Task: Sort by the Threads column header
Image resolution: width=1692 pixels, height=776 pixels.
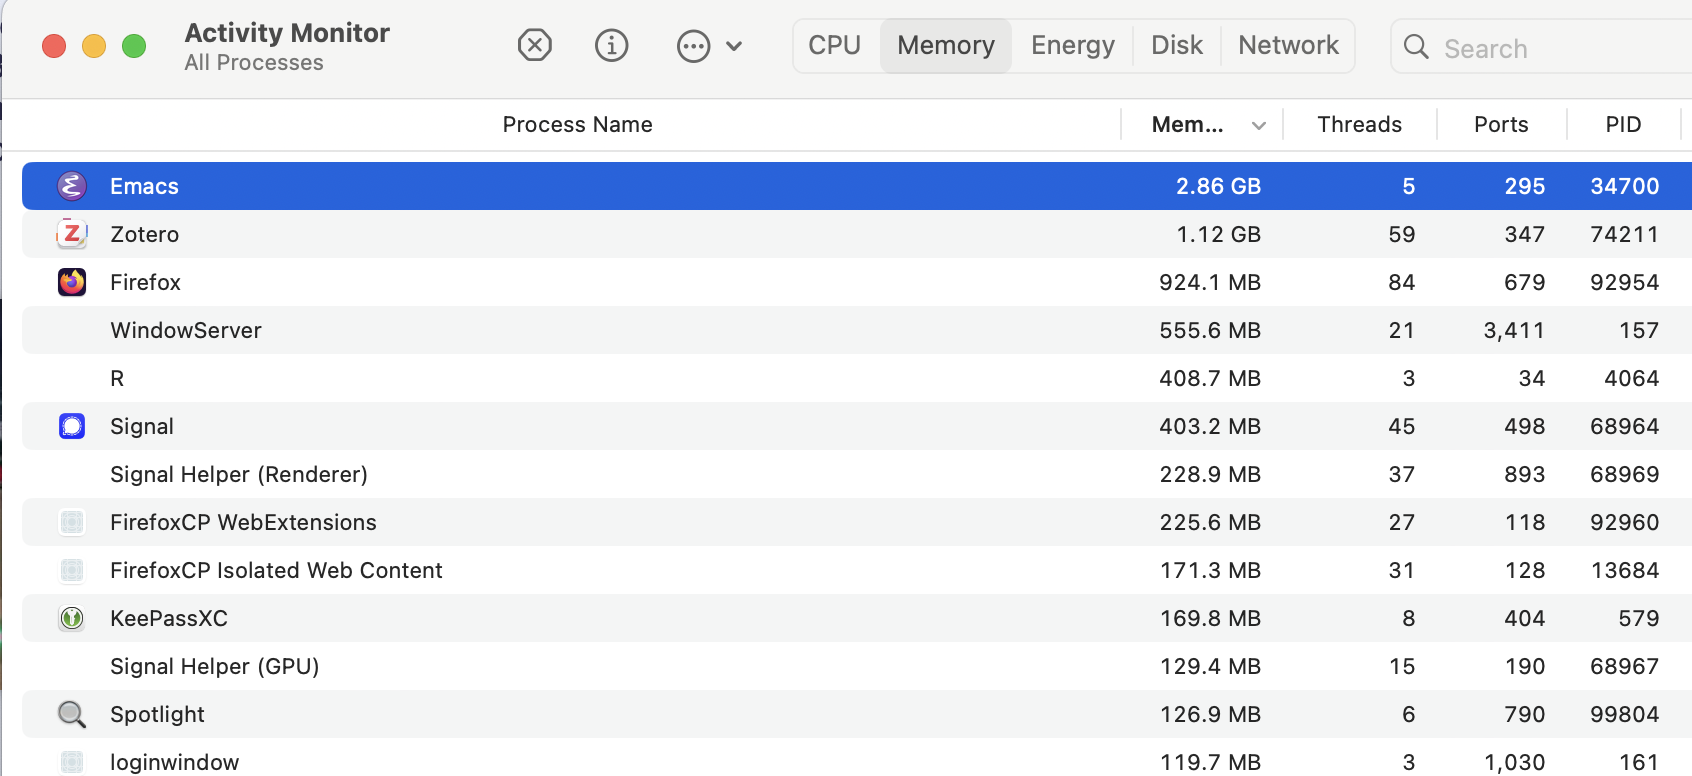Action: point(1360,124)
